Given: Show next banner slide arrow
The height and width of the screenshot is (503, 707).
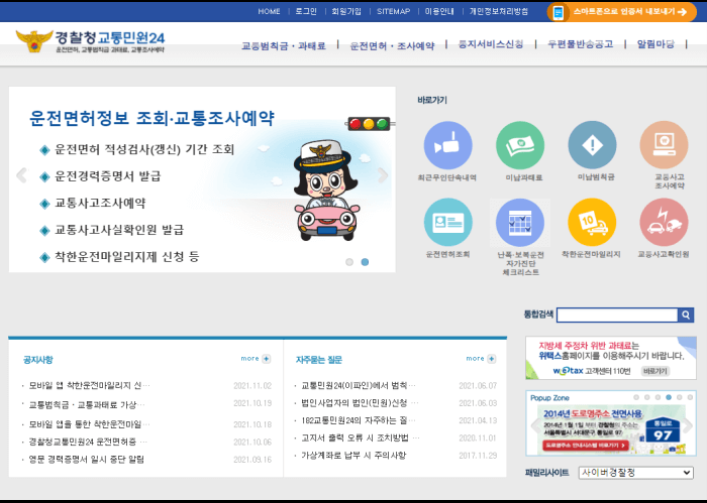Looking at the screenshot, I should (x=382, y=175).
